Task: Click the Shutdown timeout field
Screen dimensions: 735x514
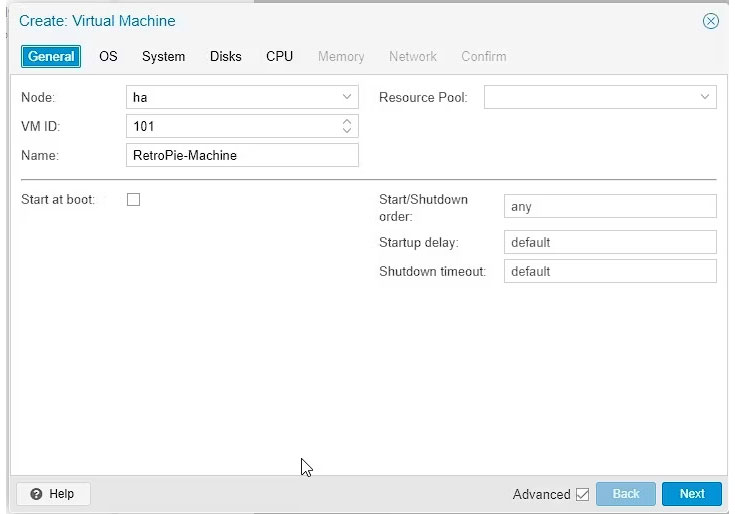Action: click(610, 271)
